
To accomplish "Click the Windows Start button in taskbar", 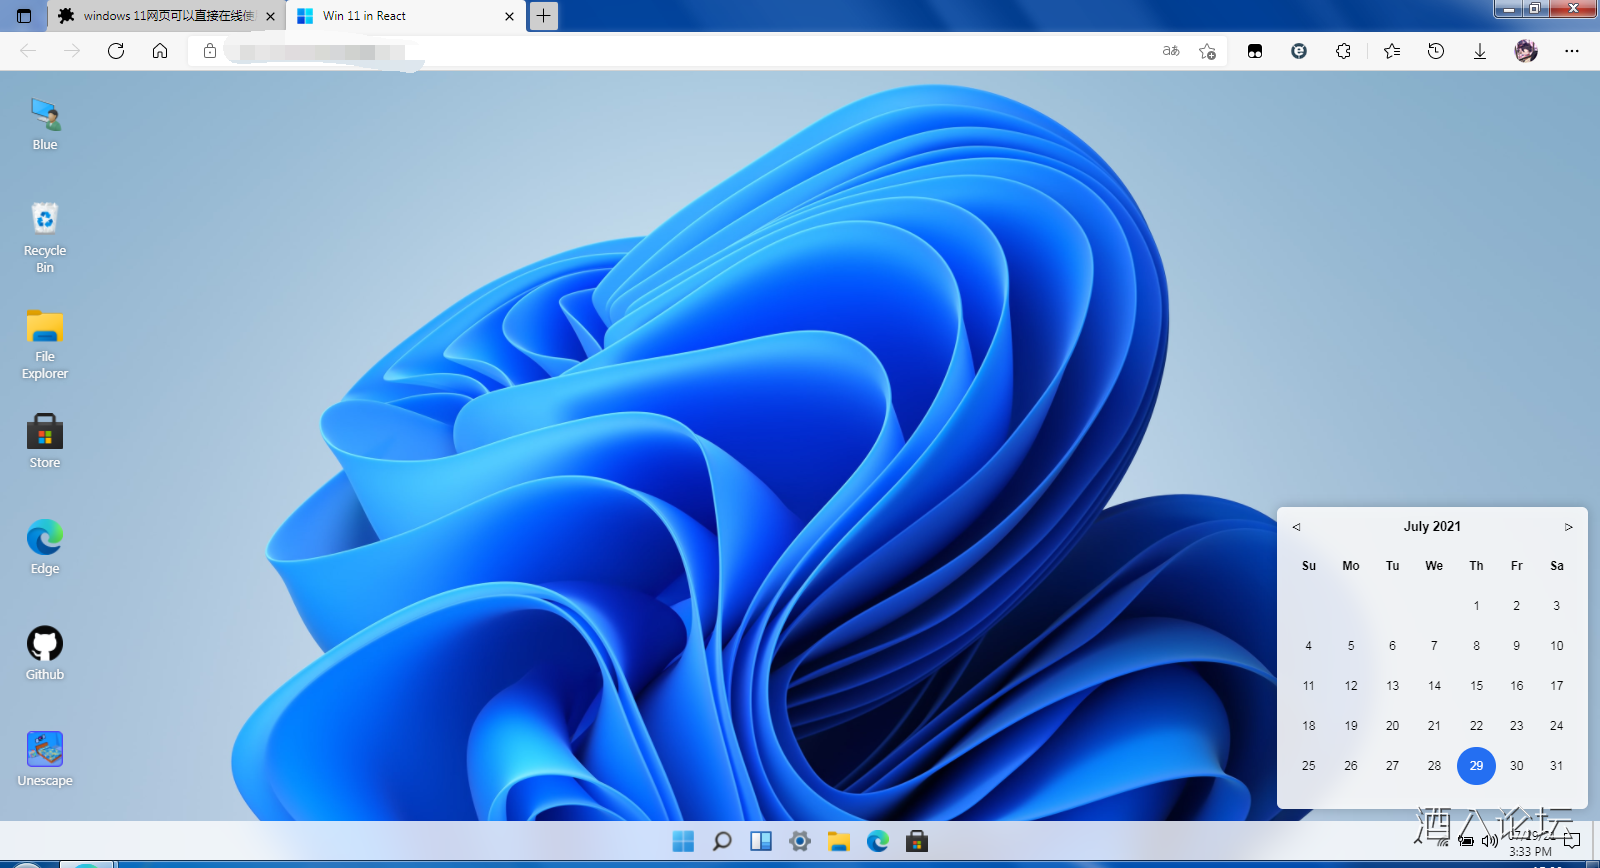I will [683, 841].
